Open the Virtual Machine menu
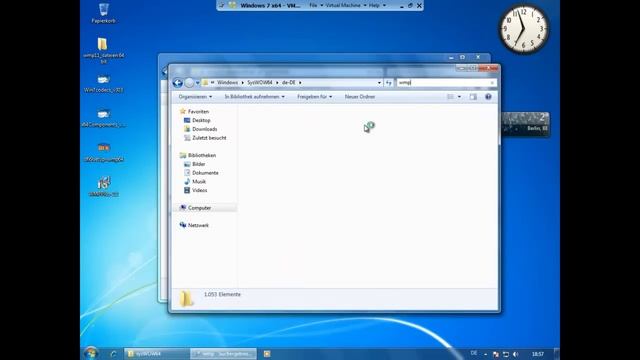The image size is (640, 360). click(x=346, y=5)
